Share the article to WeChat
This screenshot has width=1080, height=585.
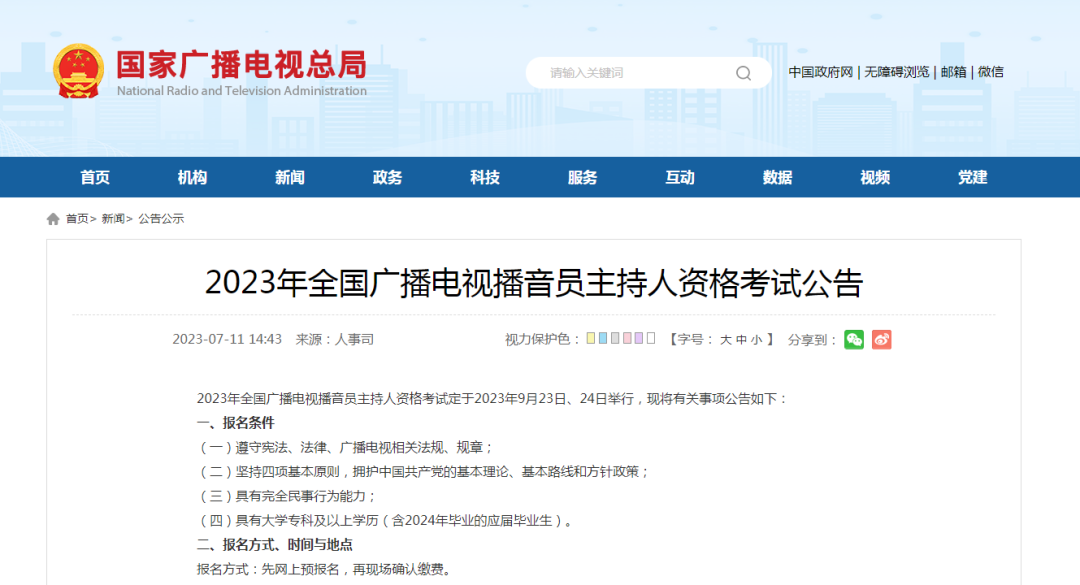point(853,340)
